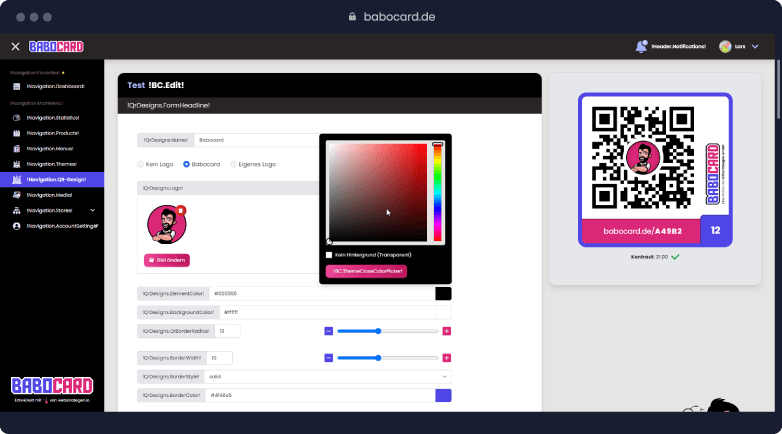The height and width of the screenshot is (434, 782).
Task: Click the Account Settings icon in sidebar
Action: pos(16,226)
